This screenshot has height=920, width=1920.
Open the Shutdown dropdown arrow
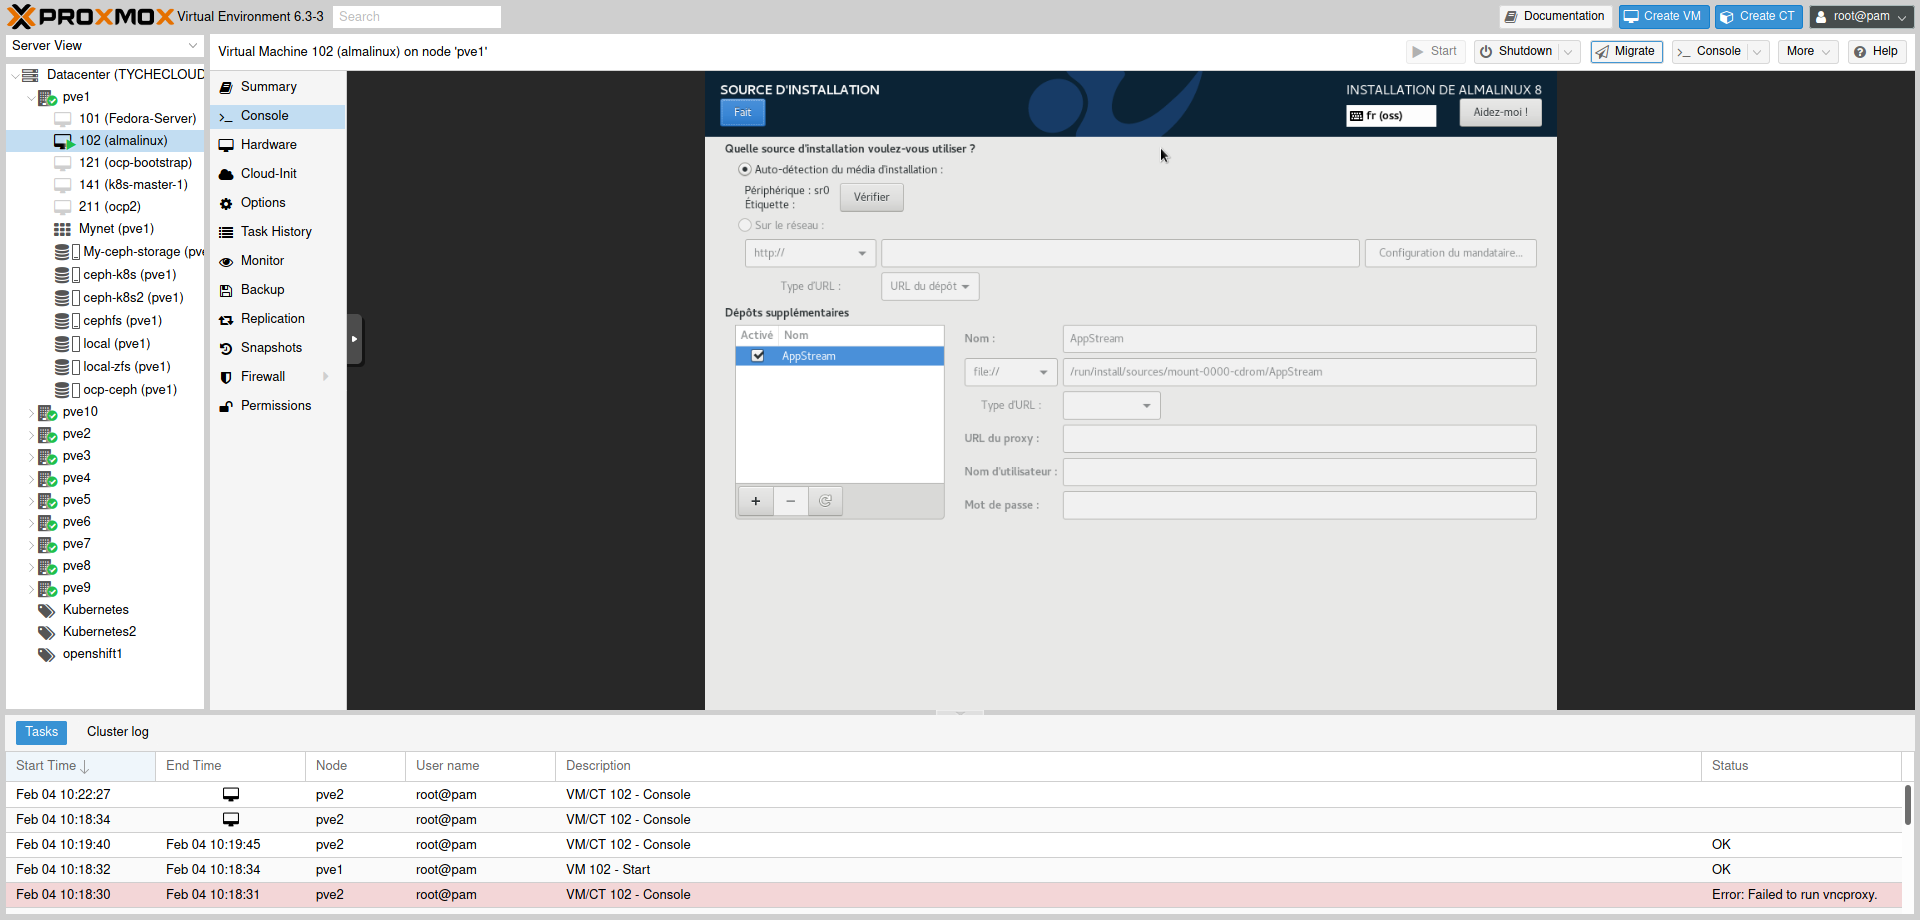click(x=1569, y=52)
